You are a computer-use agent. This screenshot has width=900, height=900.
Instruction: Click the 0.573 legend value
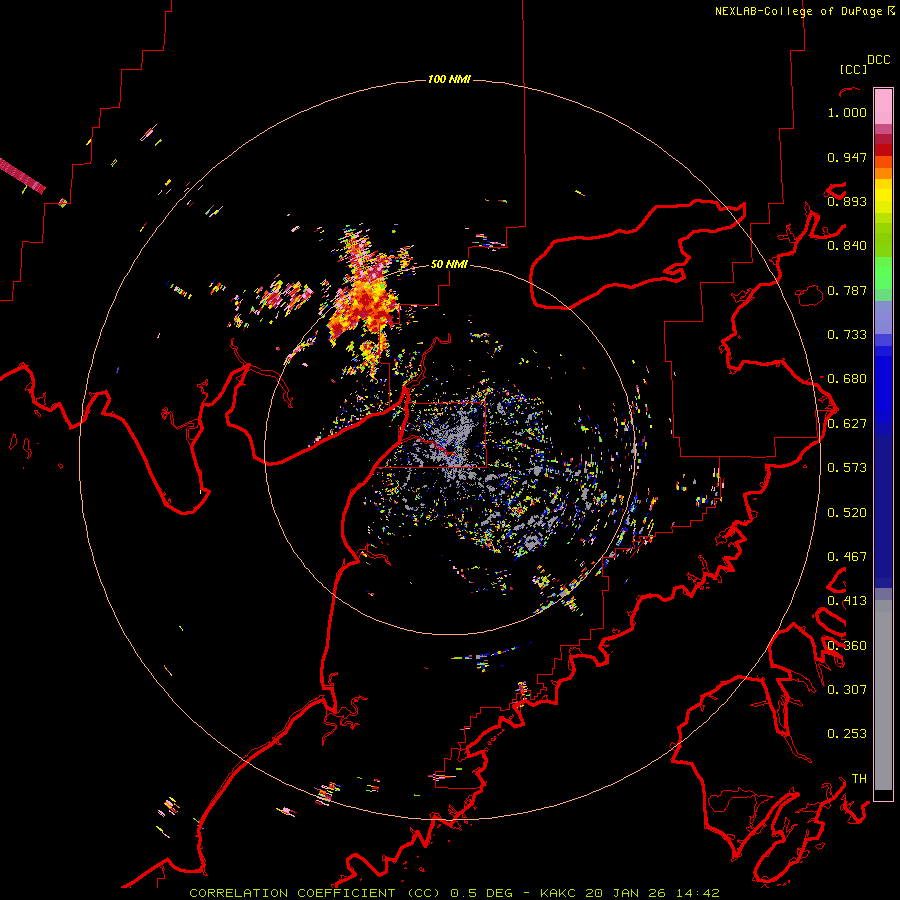tap(847, 468)
